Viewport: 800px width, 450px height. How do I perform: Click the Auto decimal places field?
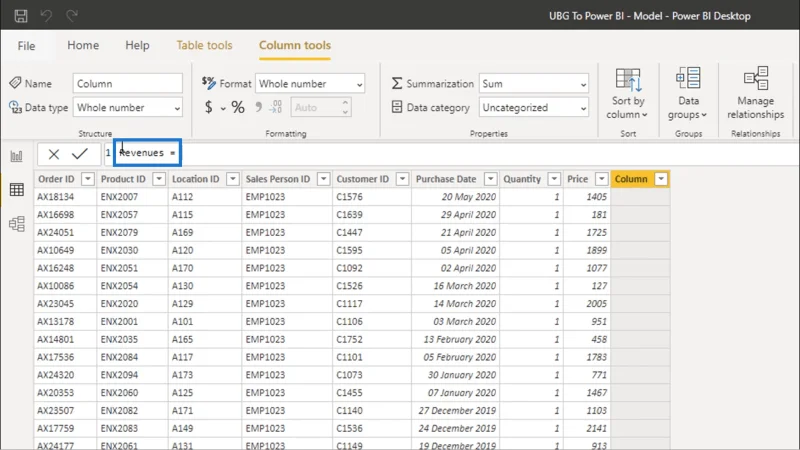[315, 108]
